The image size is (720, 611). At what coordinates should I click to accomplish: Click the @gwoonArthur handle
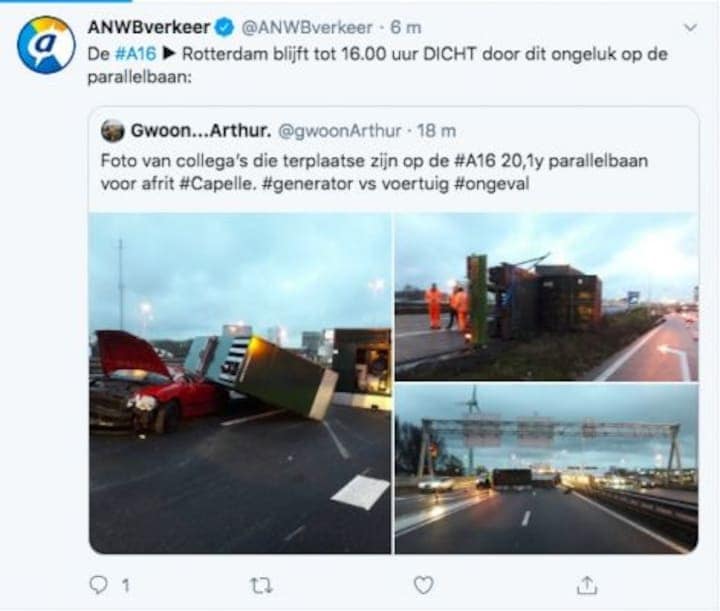[x=340, y=131]
